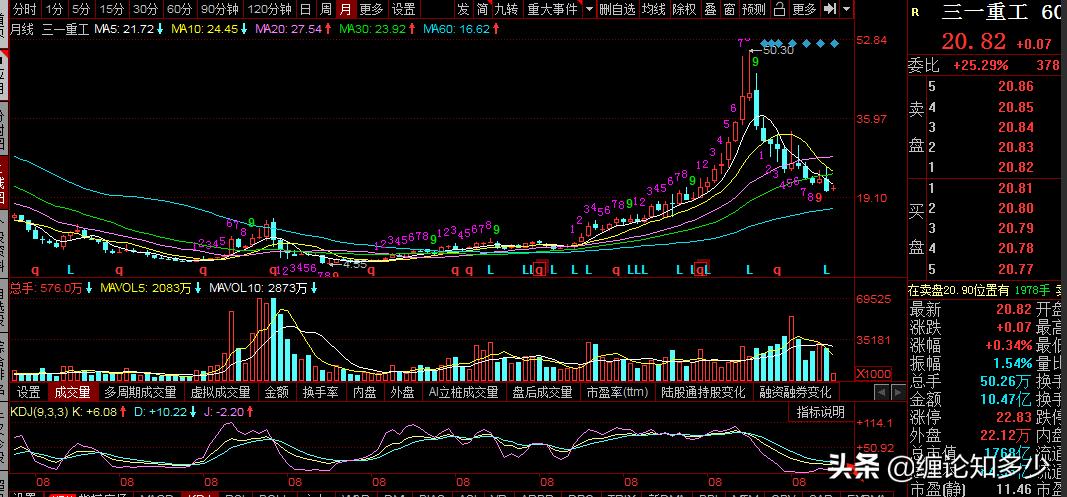Click the 50.30 peak price label on chart
The width and height of the screenshot is (1067, 497).
point(778,48)
